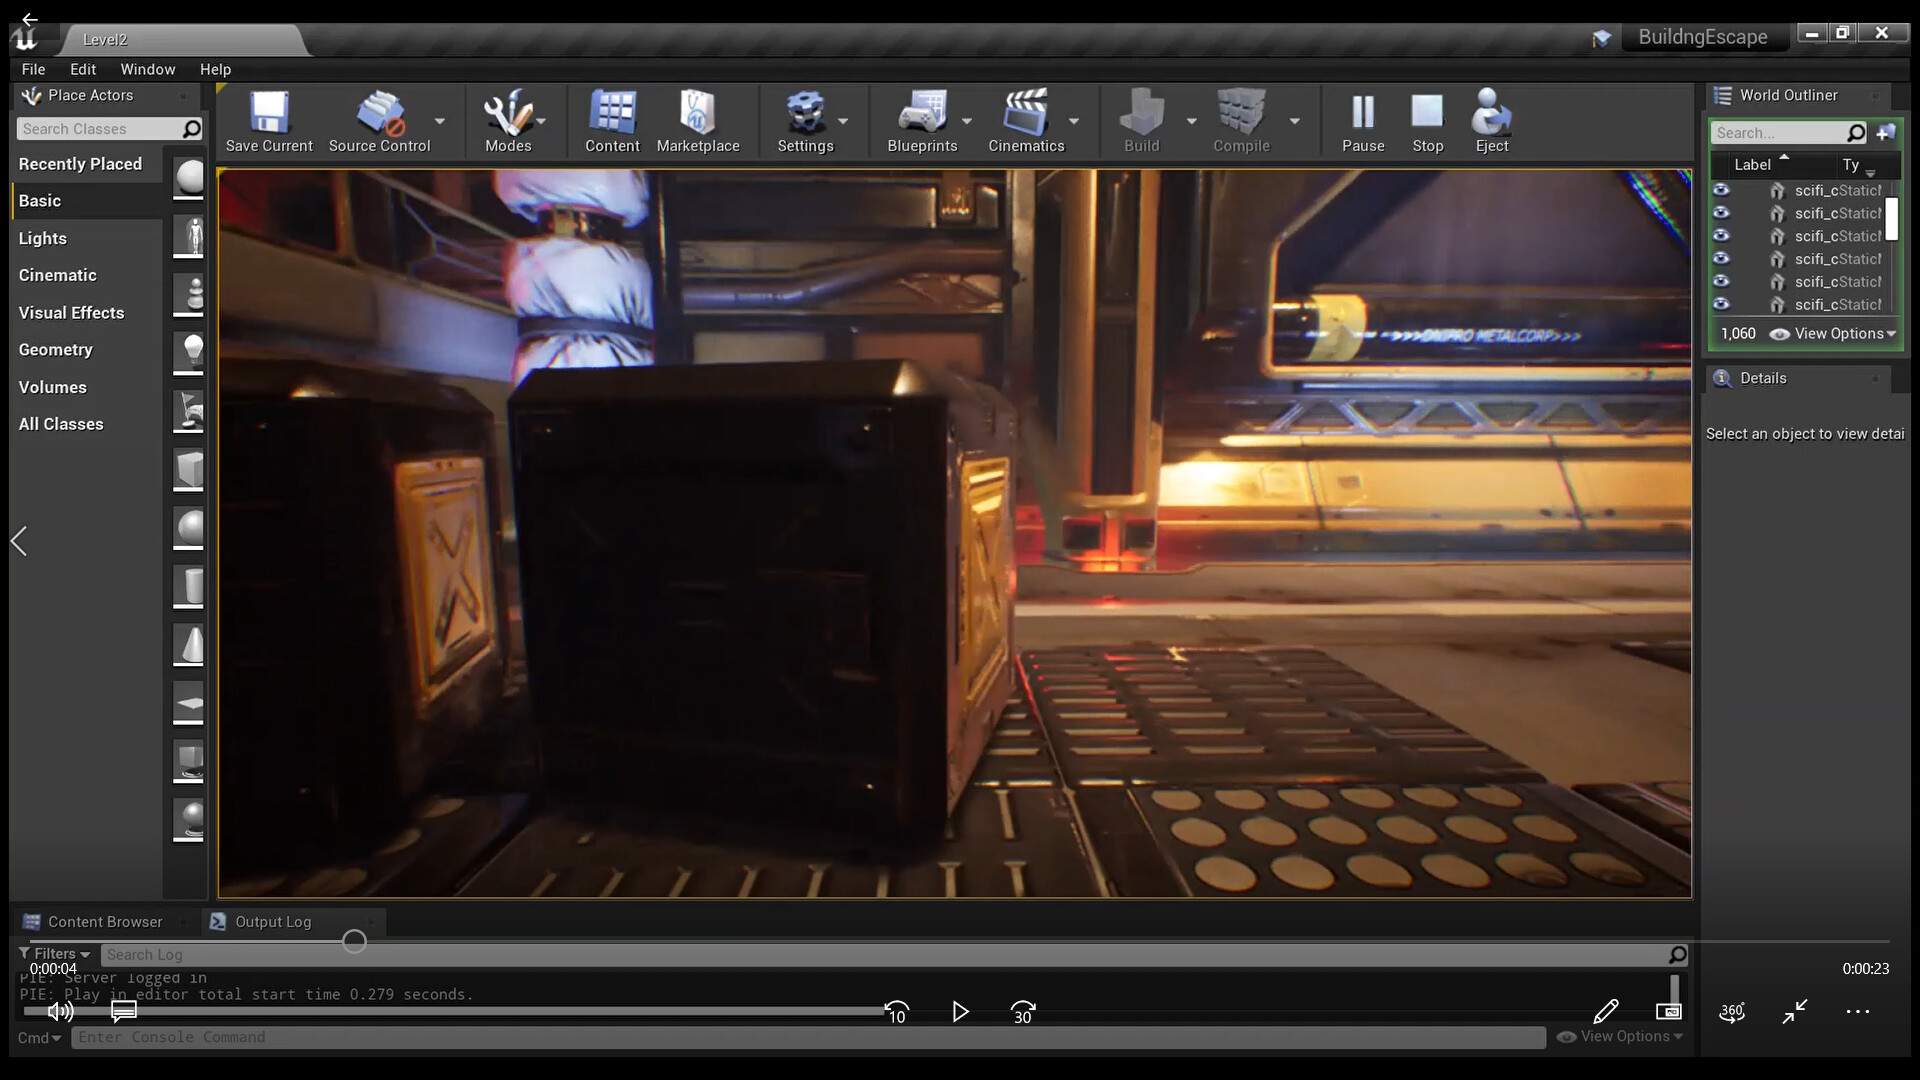The image size is (1920, 1080).
Task: Click the Modes toolbar icon
Action: pyautogui.click(x=507, y=113)
